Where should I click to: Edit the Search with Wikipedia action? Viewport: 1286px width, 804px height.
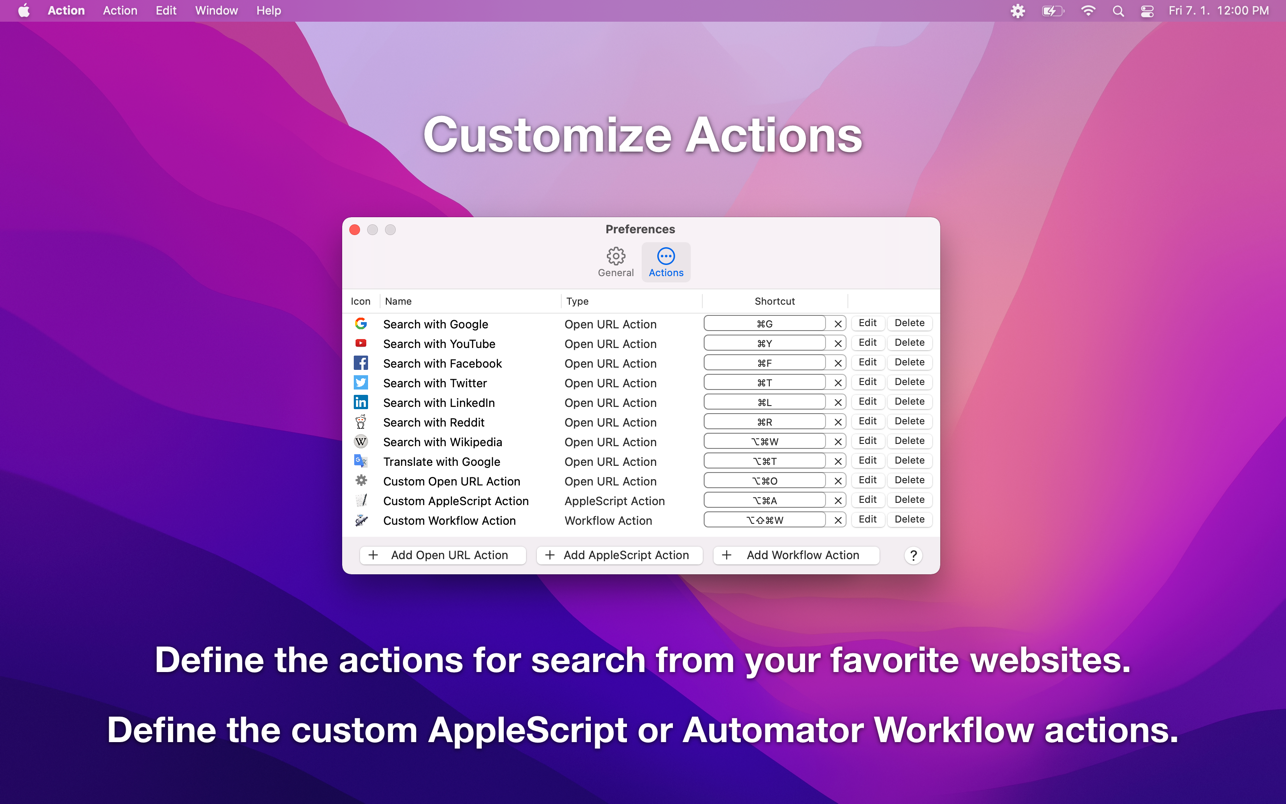pyautogui.click(x=867, y=441)
